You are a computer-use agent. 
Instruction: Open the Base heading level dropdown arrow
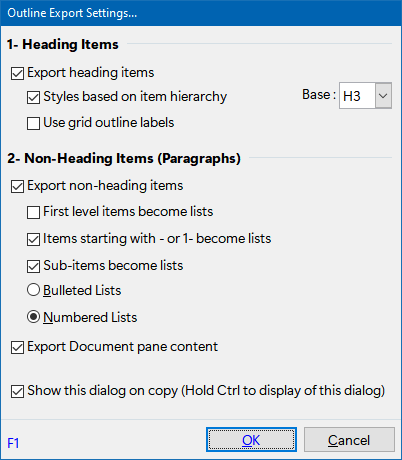pyautogui.click(x=383, y=96)
